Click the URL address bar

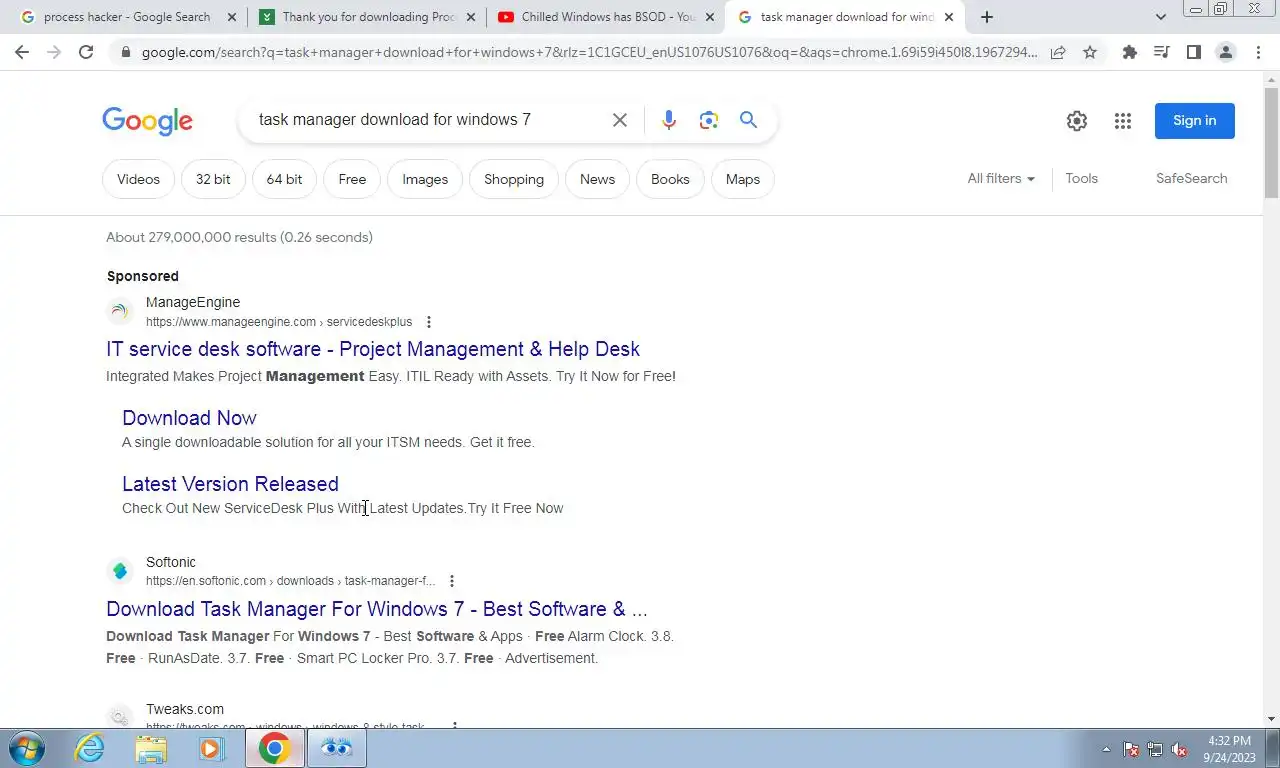click(590, 52)
